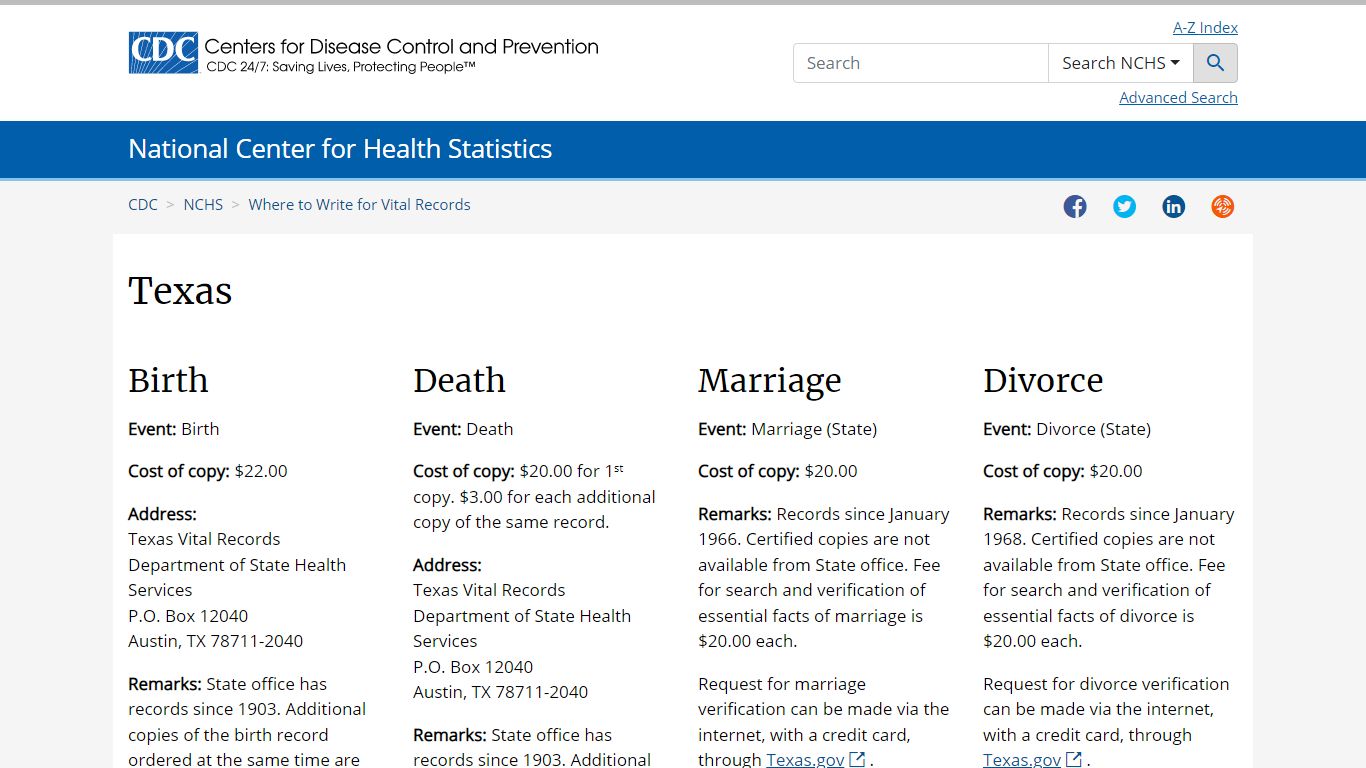Click the Texas page heading
Screen dimensions: 1366x768
(x=180, y=291)
